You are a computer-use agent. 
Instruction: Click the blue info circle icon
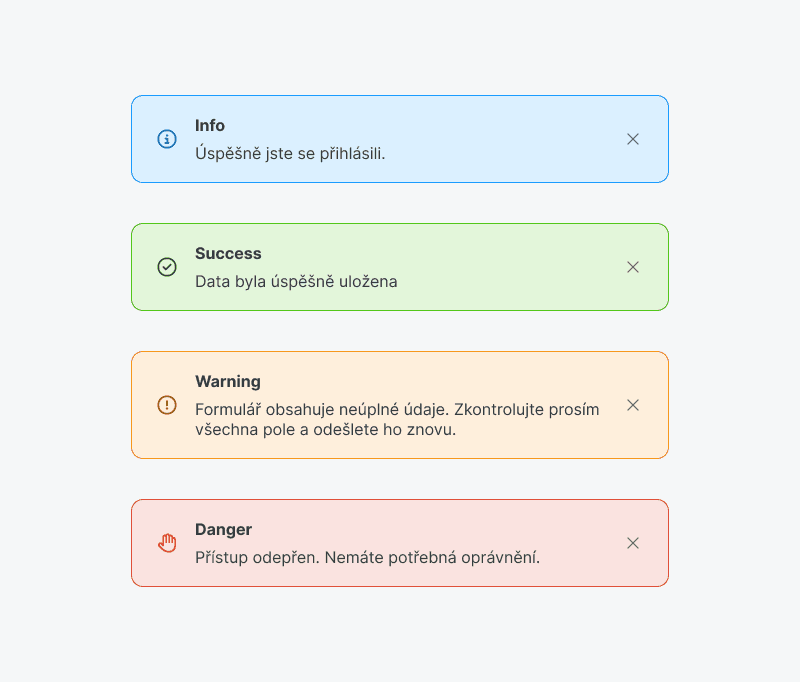[x=167, y=139]
